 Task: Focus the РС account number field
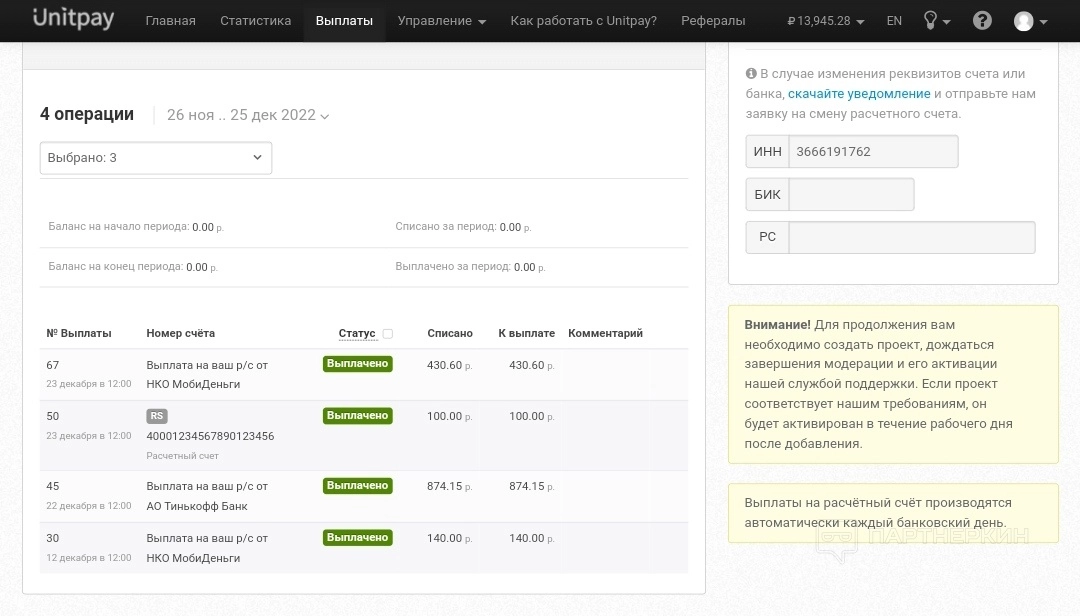(911, 238)
